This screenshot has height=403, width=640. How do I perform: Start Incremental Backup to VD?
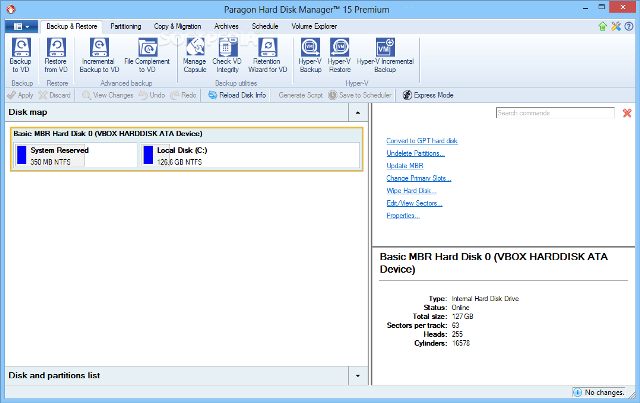[x=99, y=56]
